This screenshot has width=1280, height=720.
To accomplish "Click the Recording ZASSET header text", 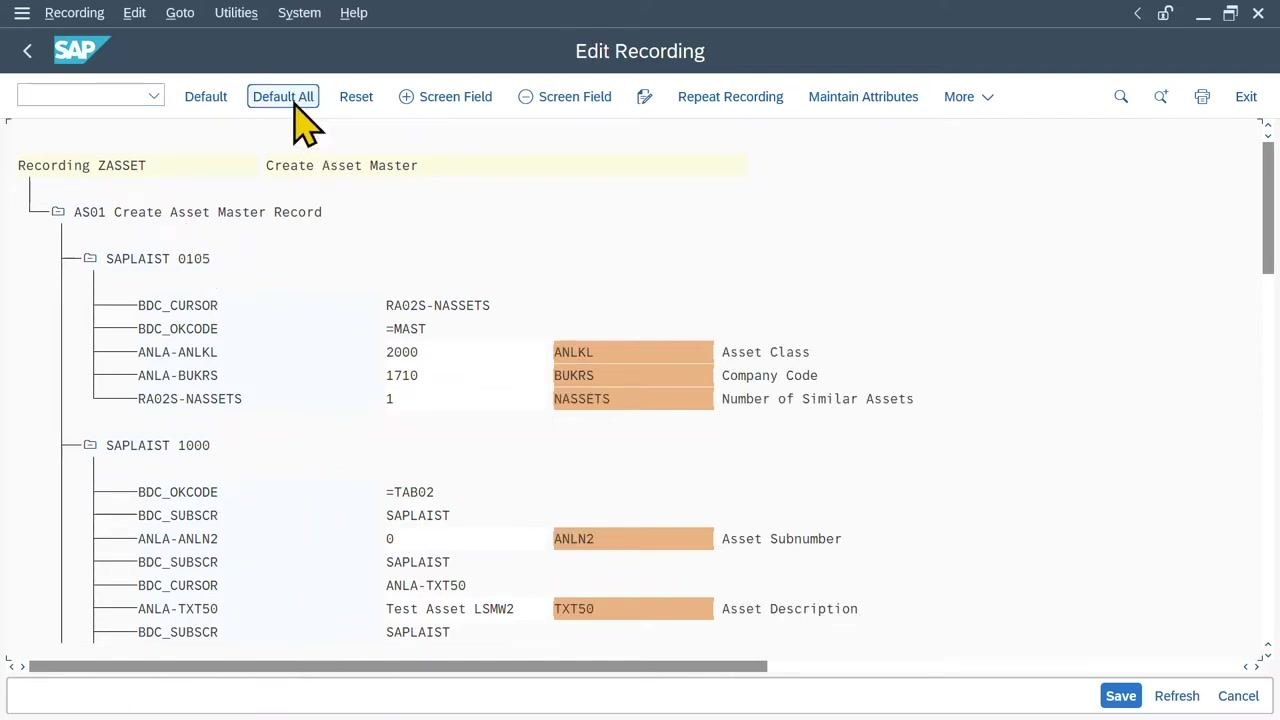I will (x=82, y=165).
